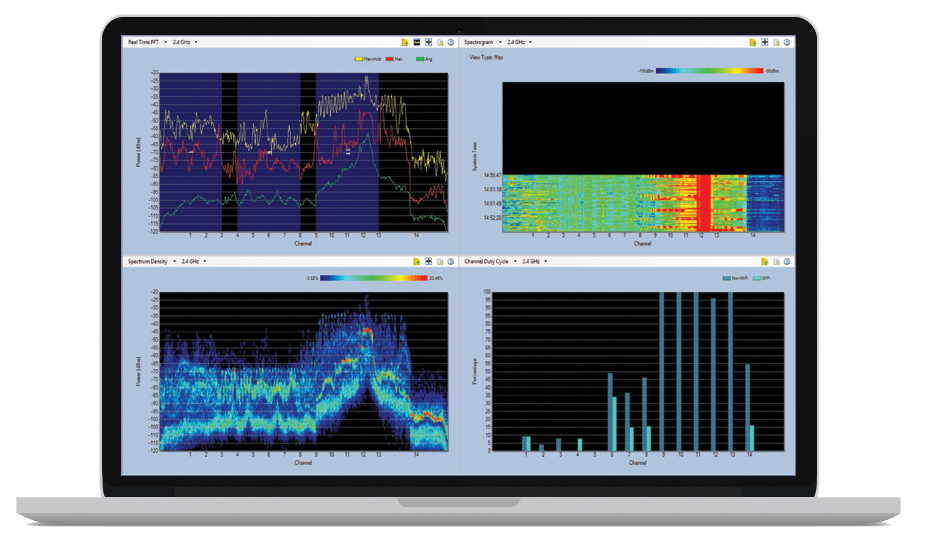Click the yellow add icon in Spectrogram panel
The height and width of the screenshot is (558, 930).
pos(752,42)
